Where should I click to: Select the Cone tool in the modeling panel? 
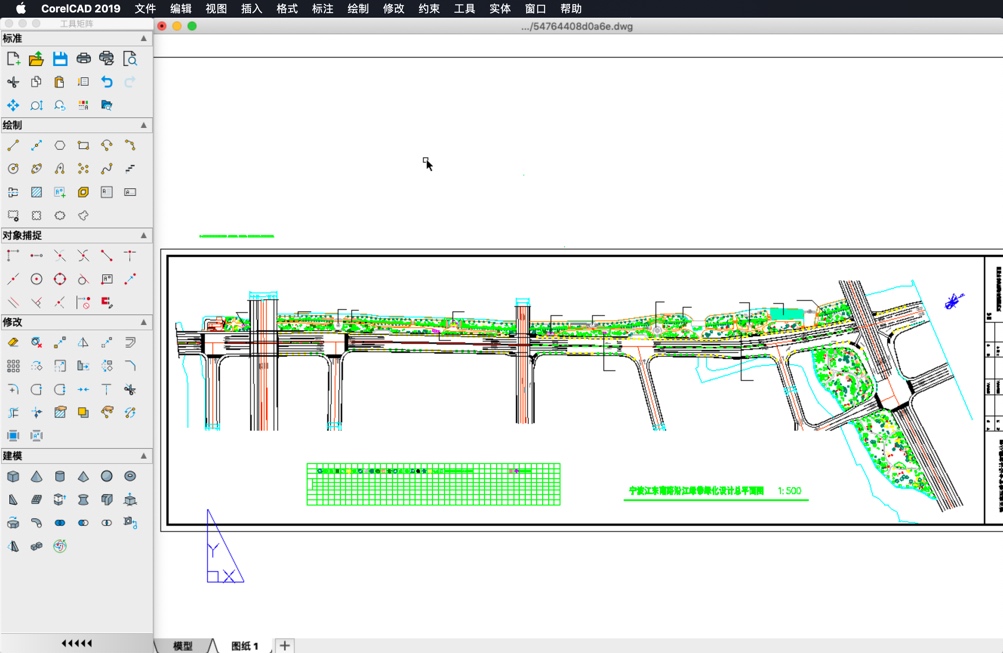pyautogui.click(x=37, y=476)
